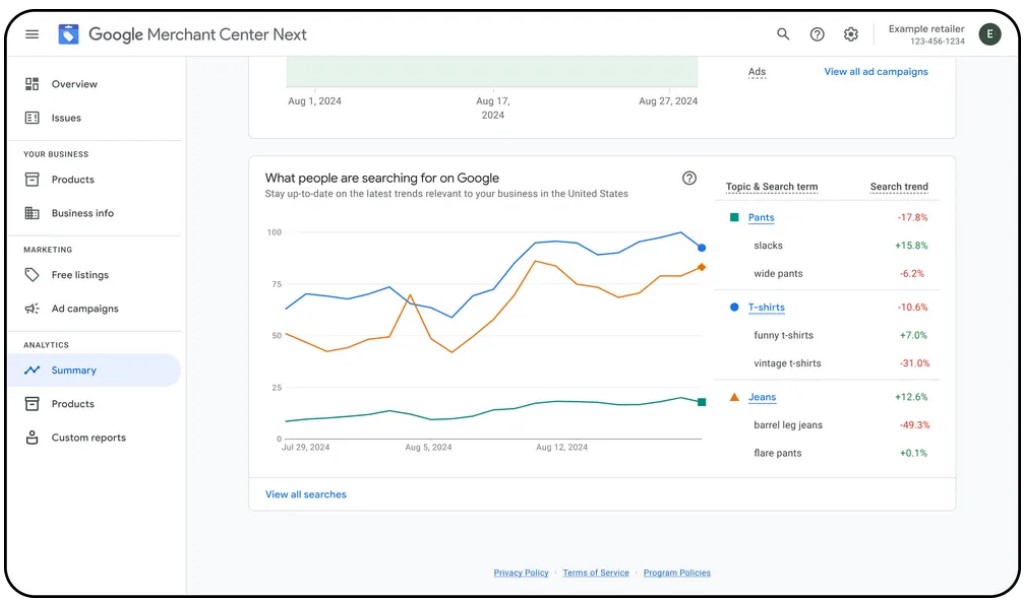Click the View all searches link
1027x603 pixels.
(305, 494)
